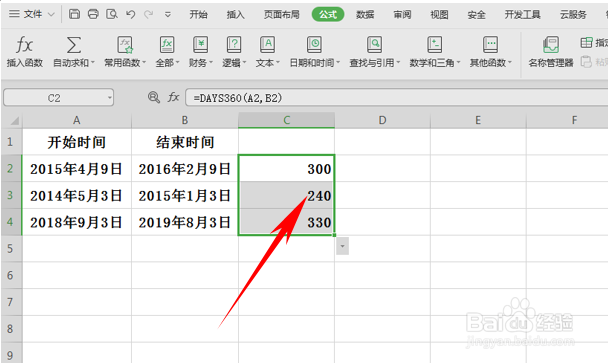Click cell containing 300
This screenshot has height=363, width=608.
(x=287, y=169)
